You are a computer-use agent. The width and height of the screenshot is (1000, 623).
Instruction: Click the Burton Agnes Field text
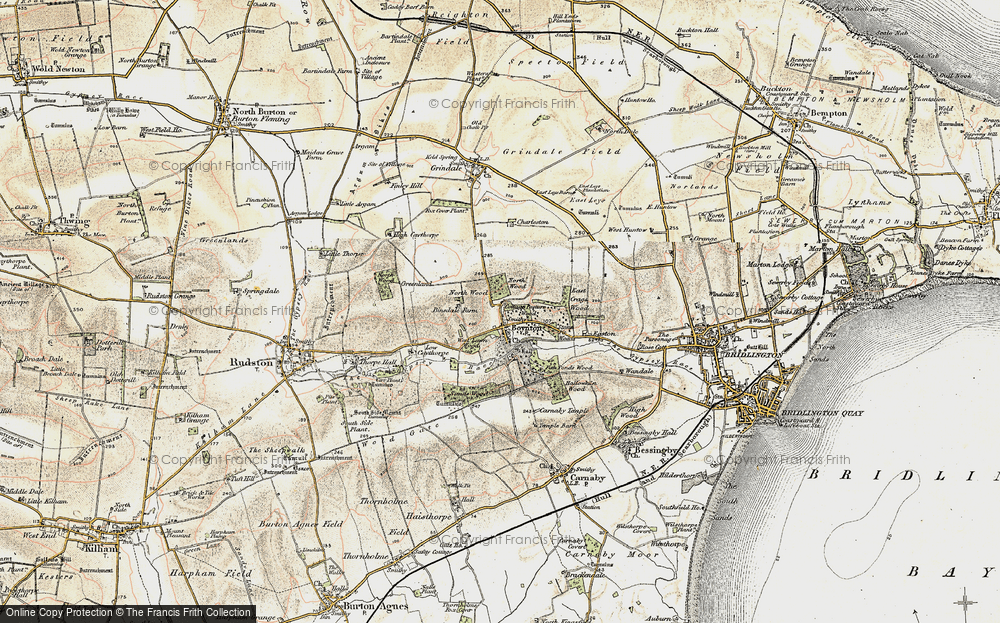pyautogui.click(x=300, y=524)
